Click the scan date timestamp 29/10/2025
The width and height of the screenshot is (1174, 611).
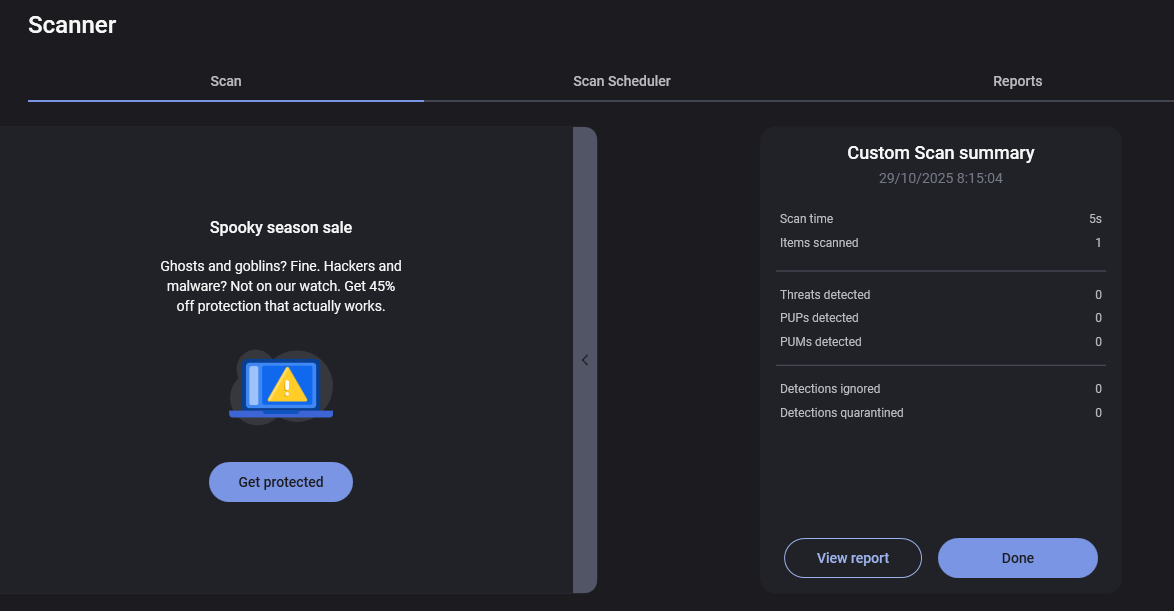(x=940, y=179)
